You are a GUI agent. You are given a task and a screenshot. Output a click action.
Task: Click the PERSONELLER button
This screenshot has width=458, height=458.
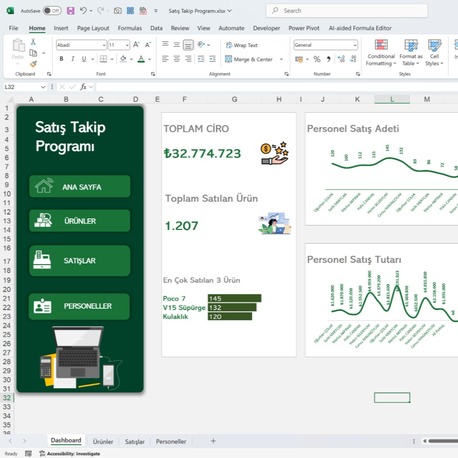[x=79, y=306]
